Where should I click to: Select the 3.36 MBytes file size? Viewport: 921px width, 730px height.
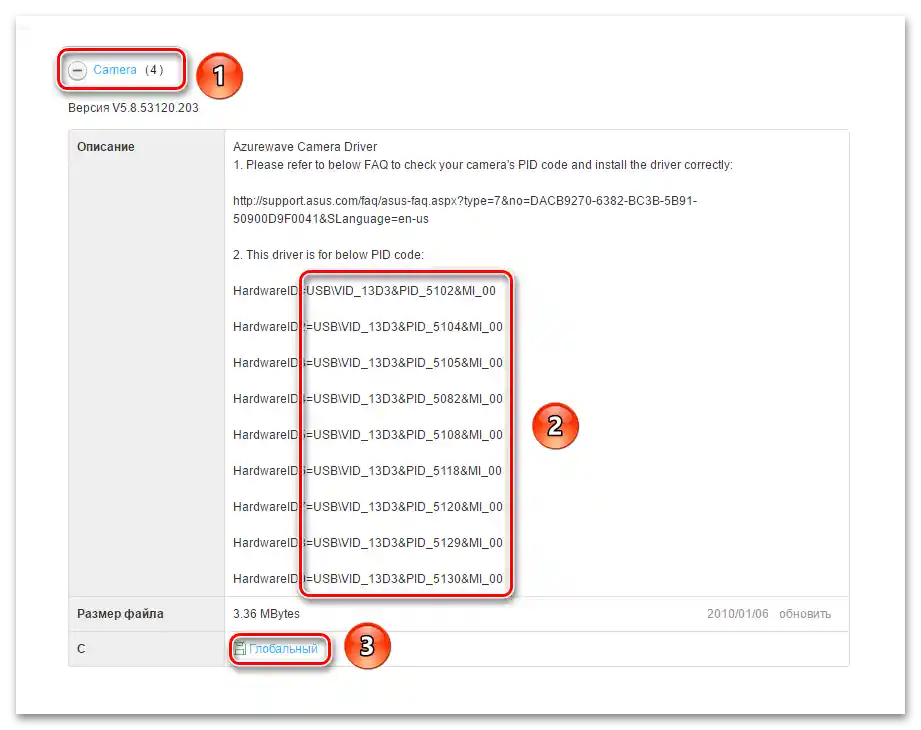pyautogui.click(x=266, y=614)
